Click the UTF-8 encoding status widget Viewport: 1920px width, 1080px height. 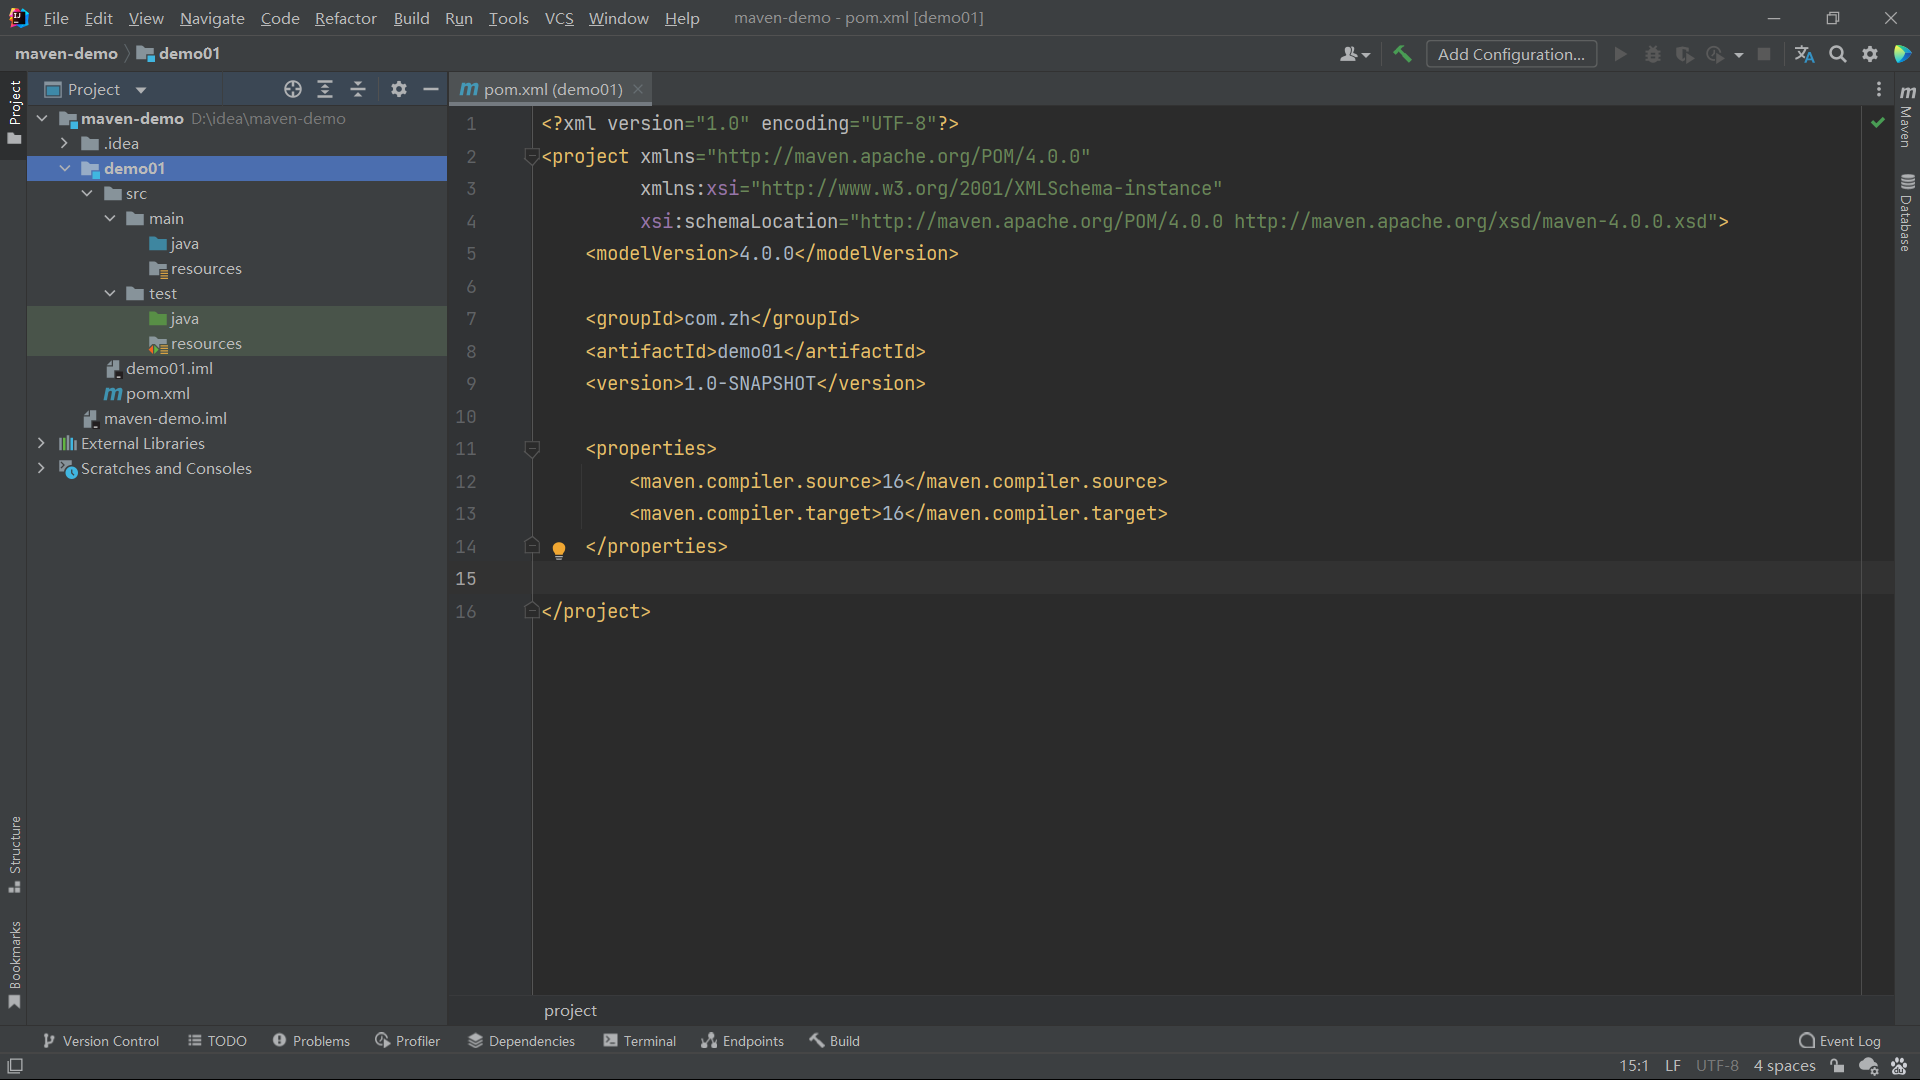pyautogui.click(x=1717, y=1066)
